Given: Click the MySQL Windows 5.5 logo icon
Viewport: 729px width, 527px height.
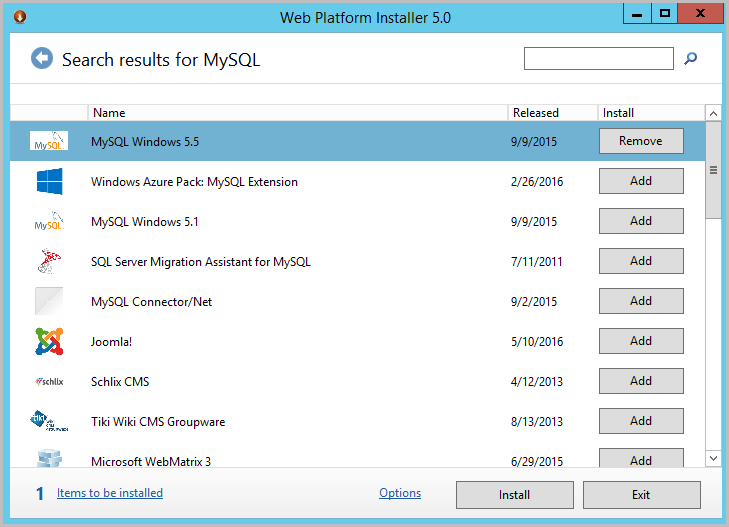Looking at the screenshot, I should coord(49,142).
